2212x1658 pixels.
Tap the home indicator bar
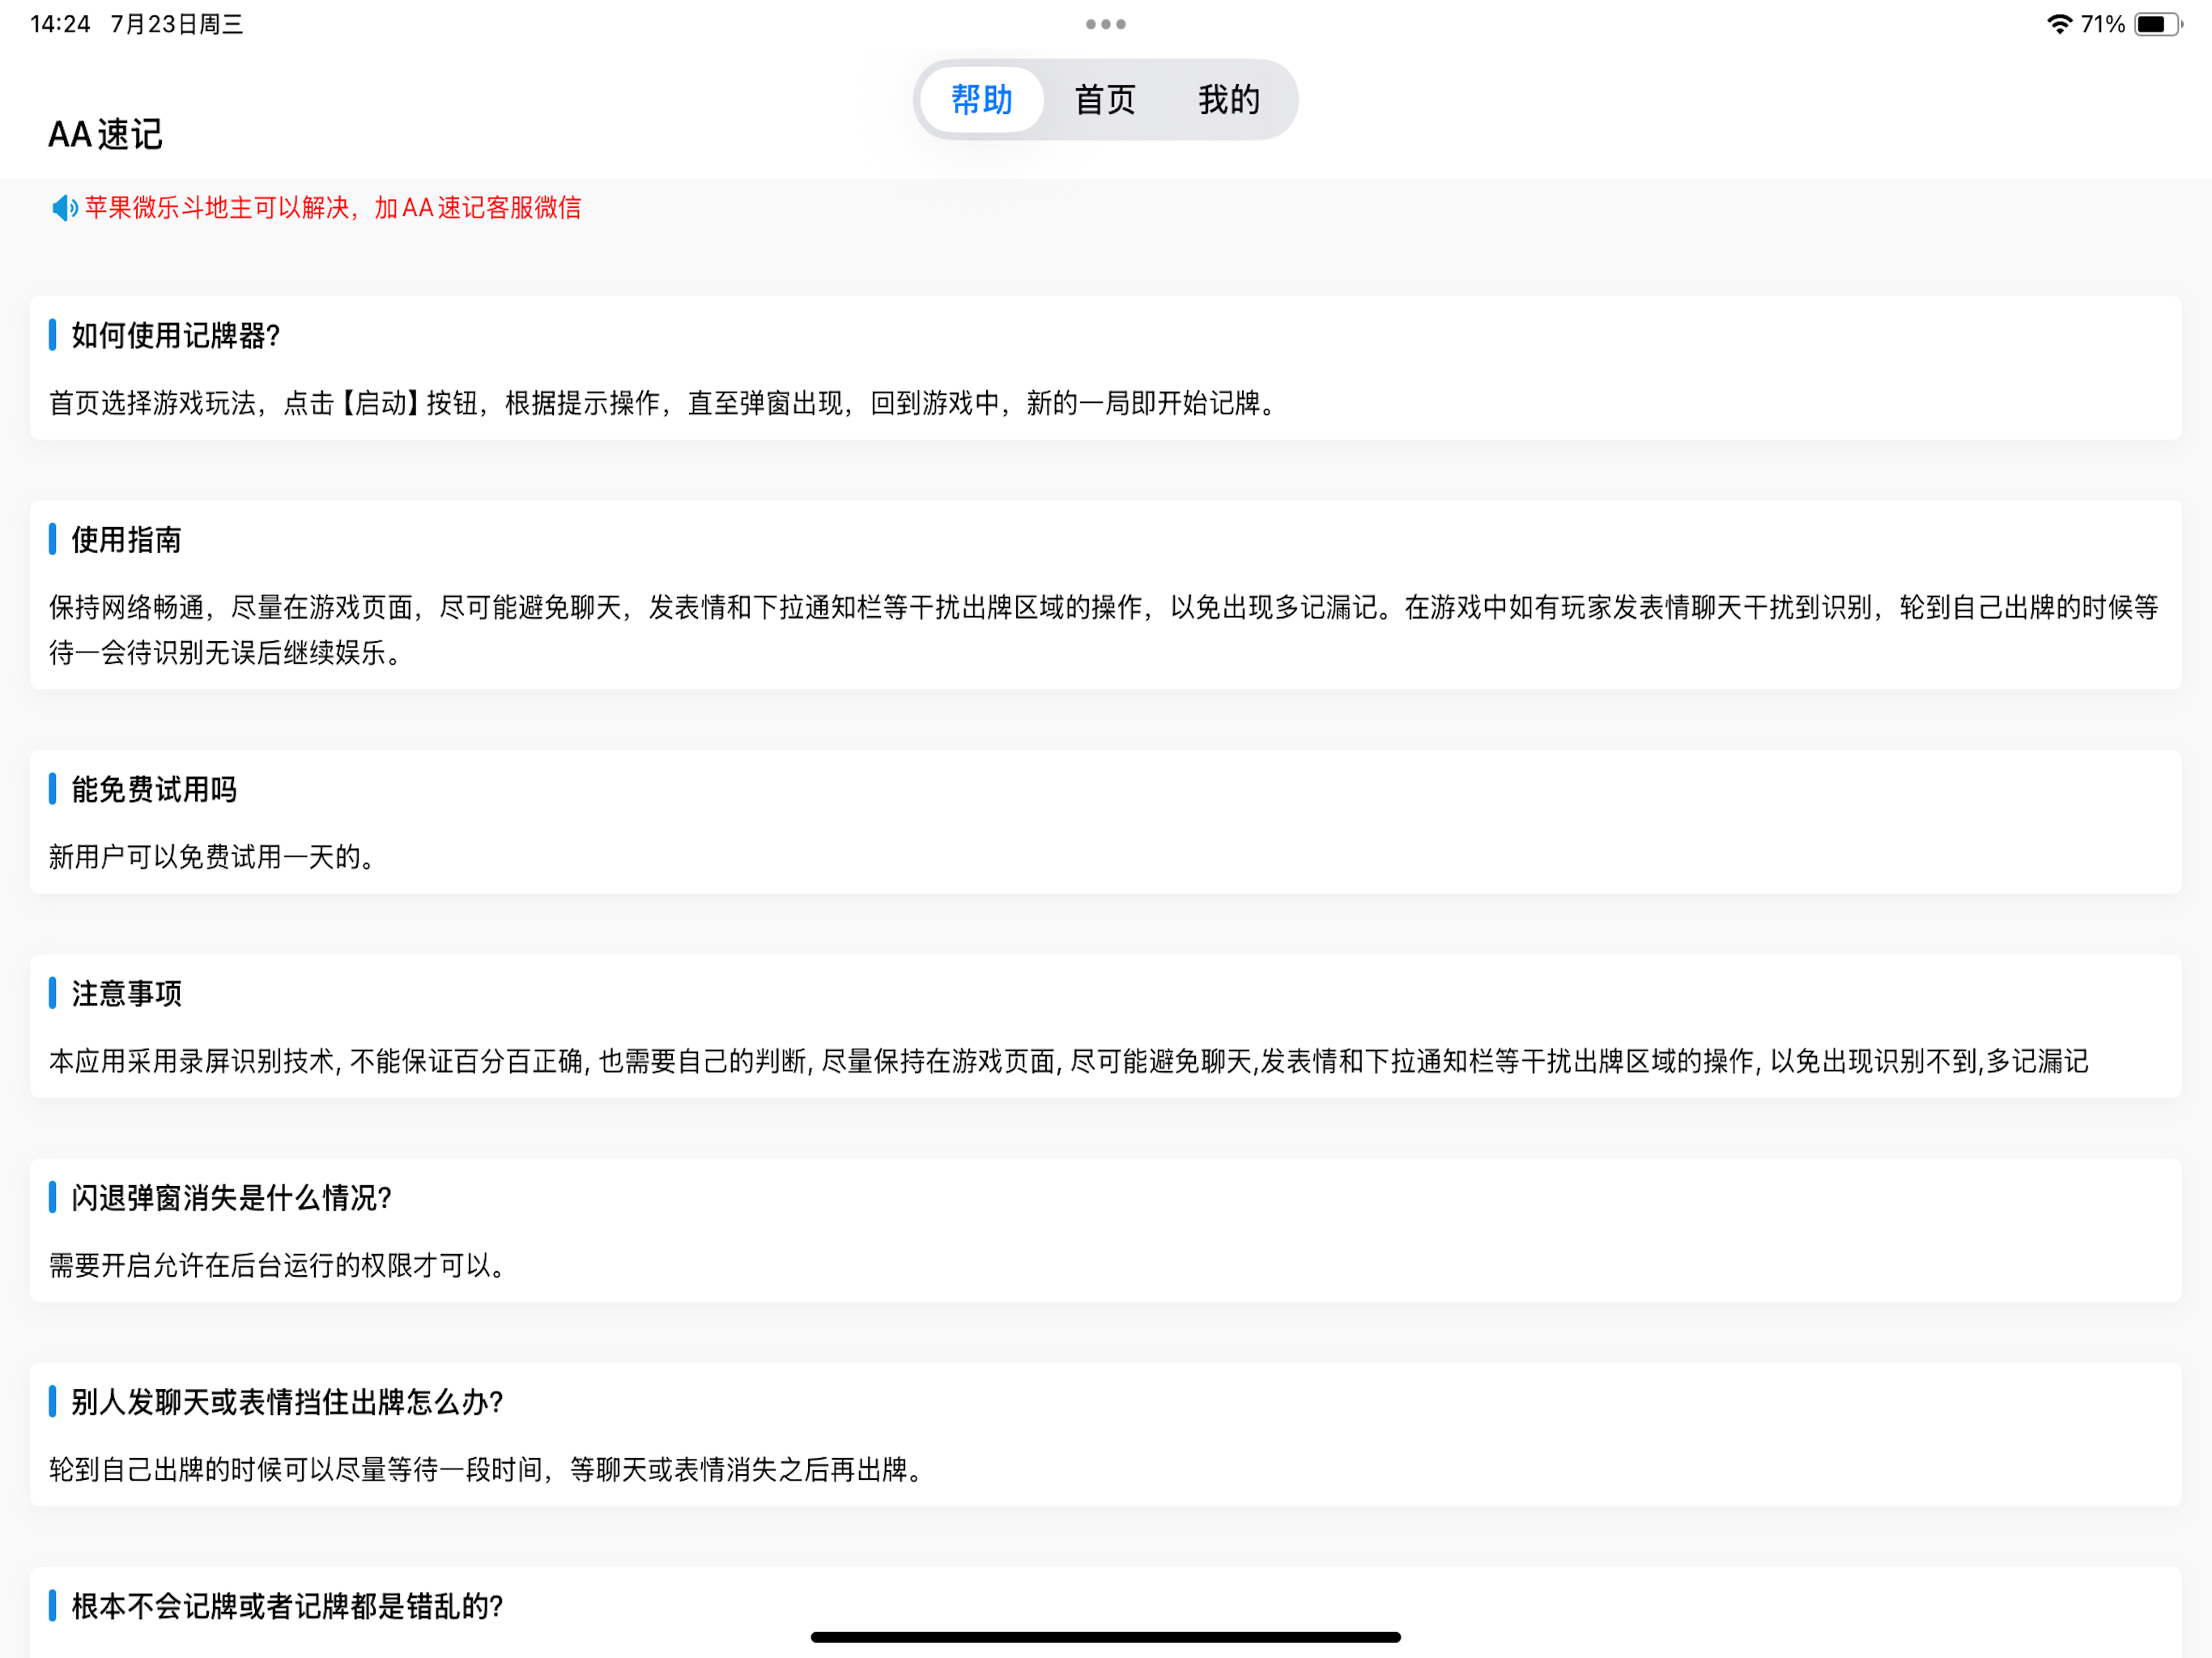point(1106,1637)
